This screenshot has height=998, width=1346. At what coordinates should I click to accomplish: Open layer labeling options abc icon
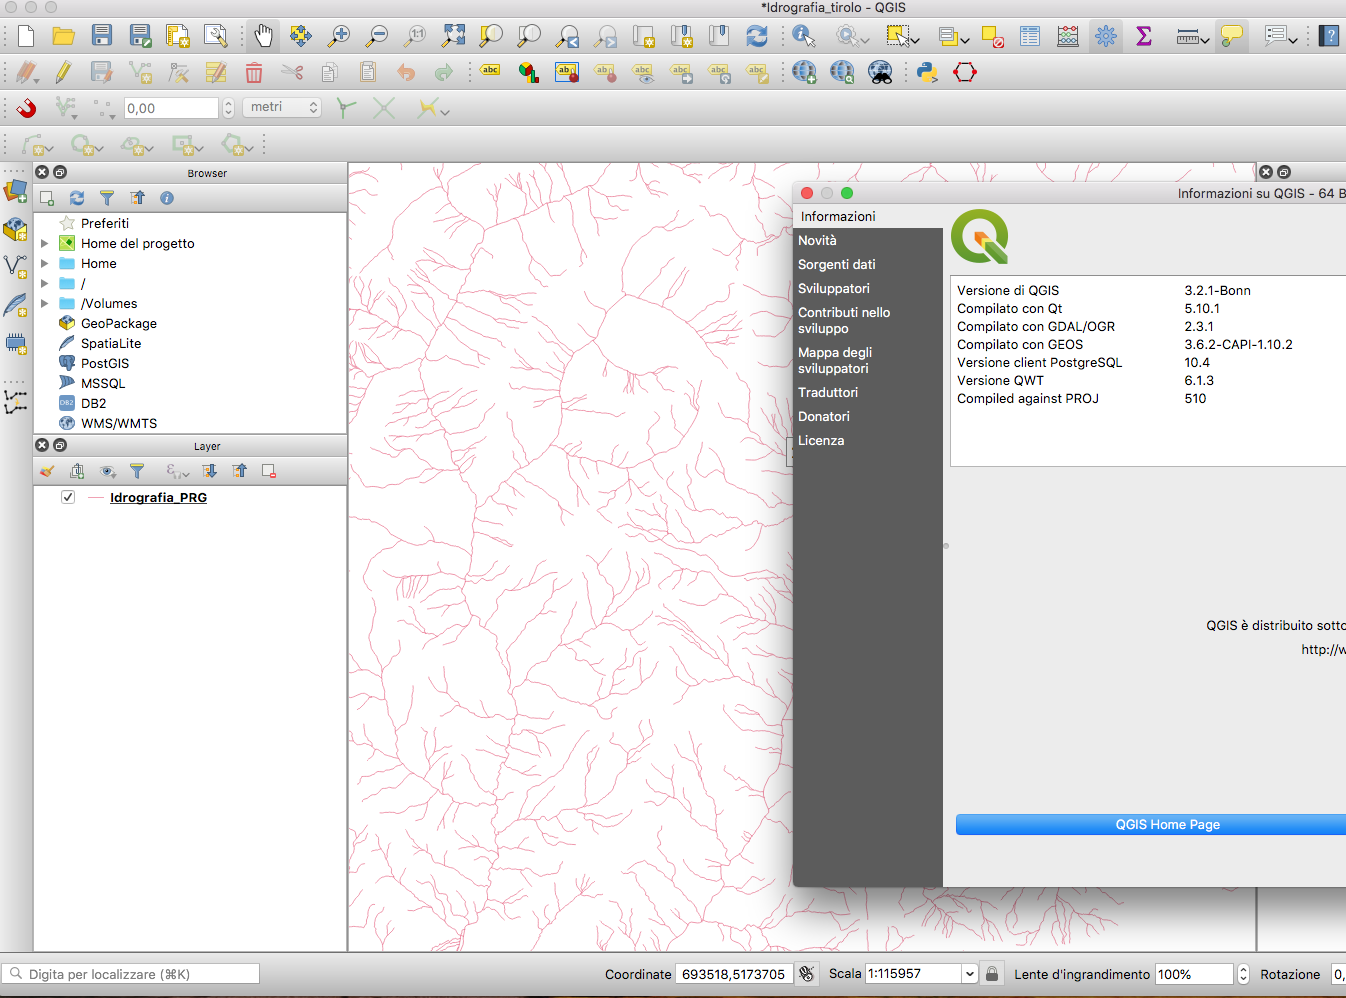[x=490, y=71]
